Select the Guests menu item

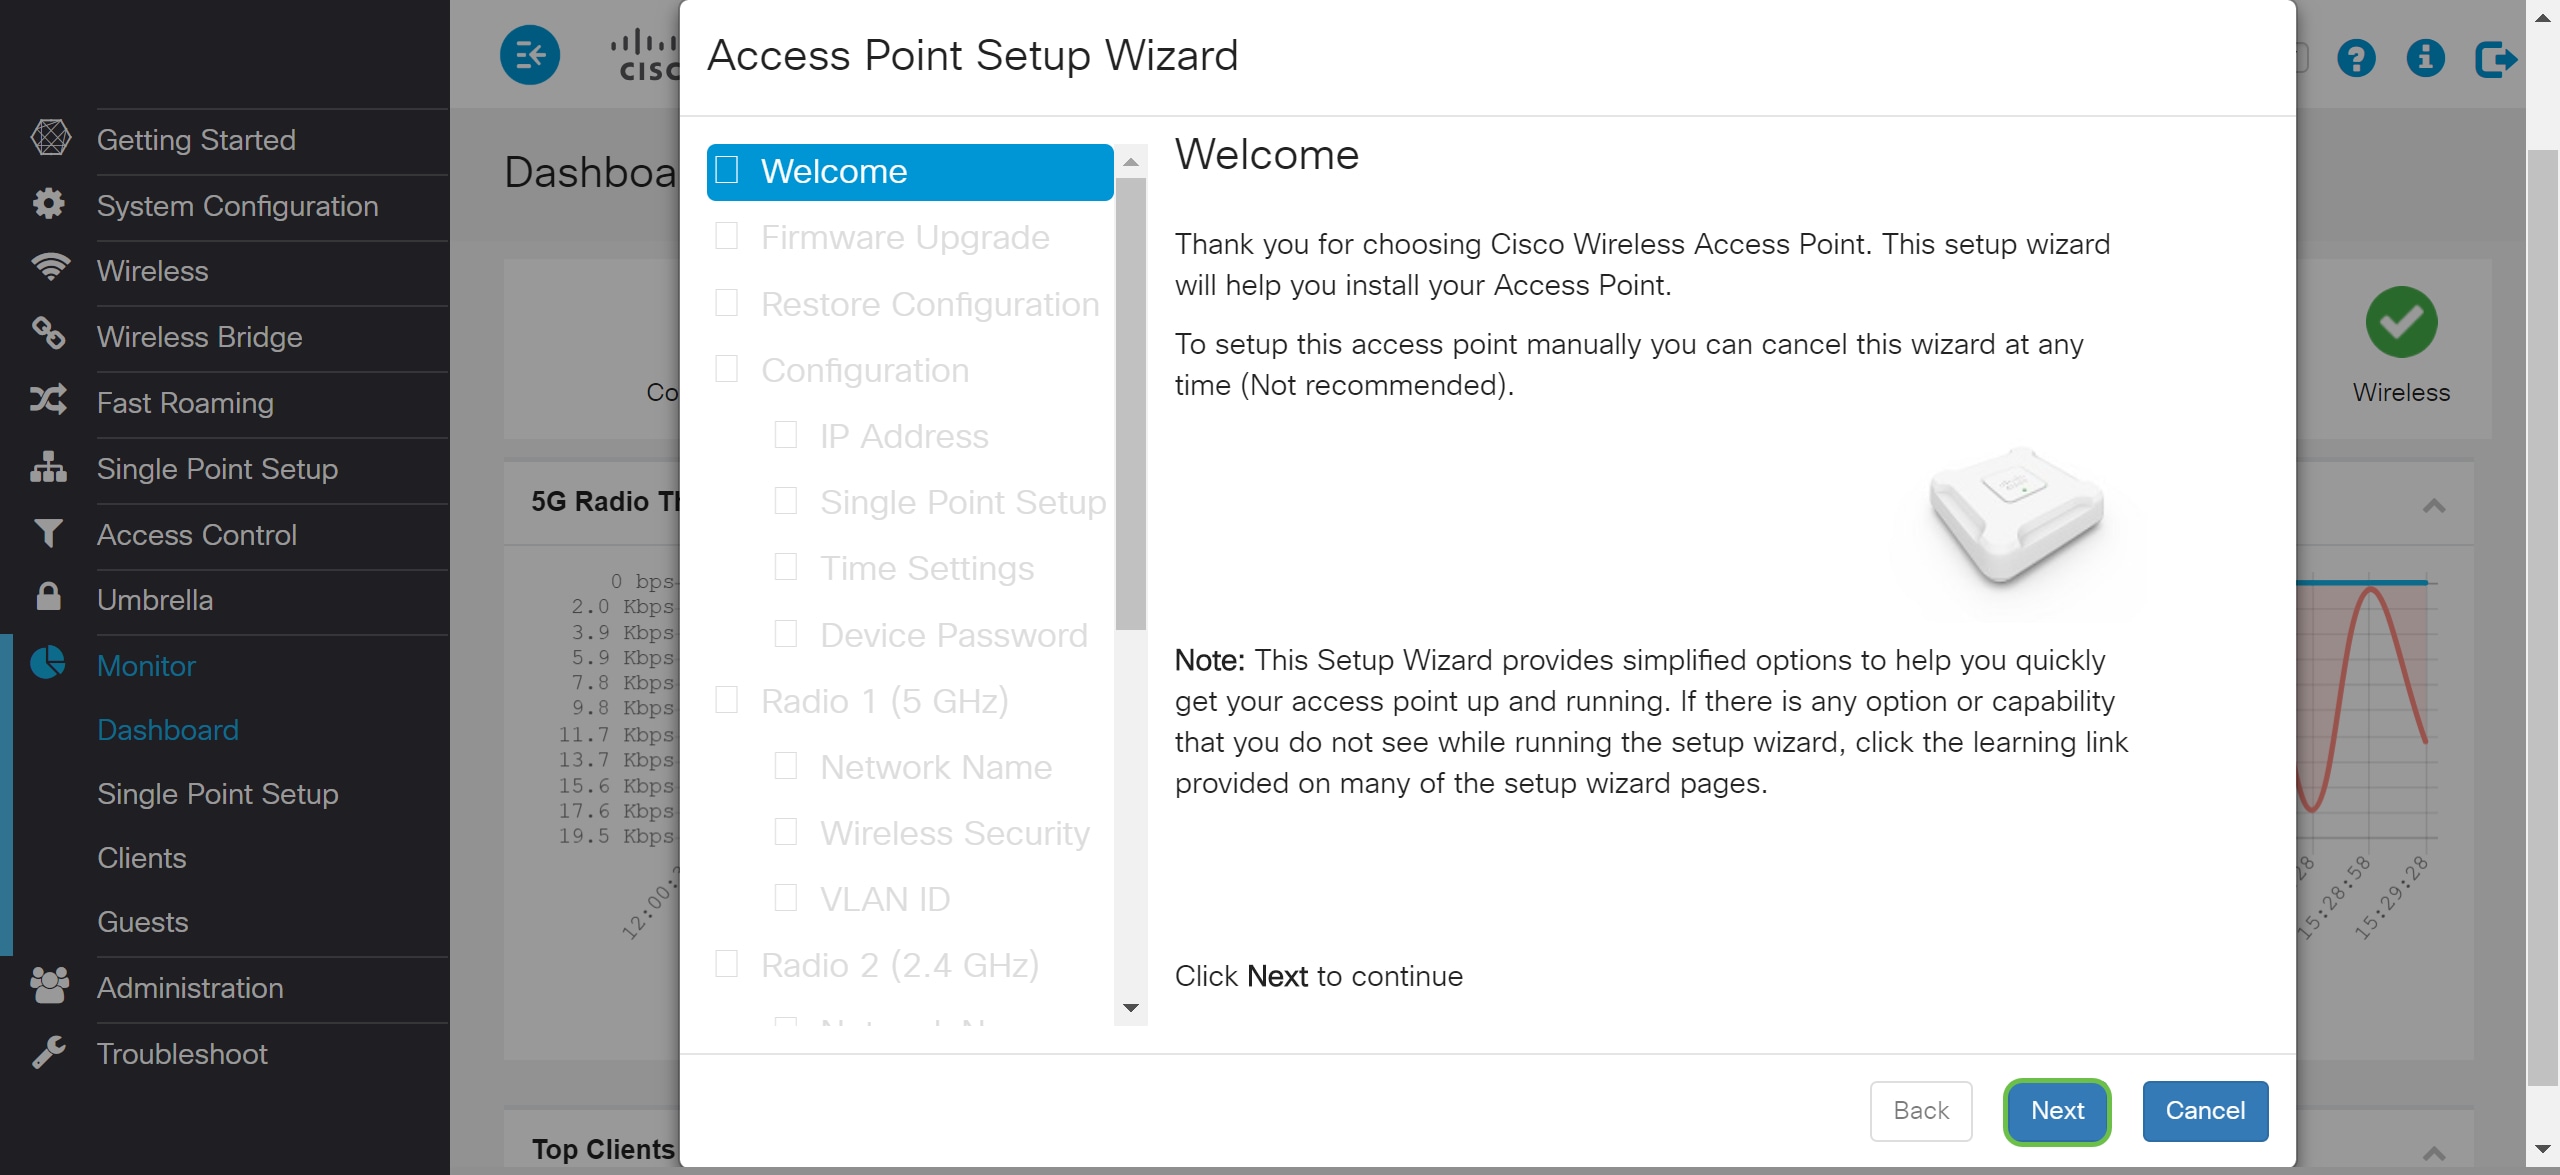[143, 922]
